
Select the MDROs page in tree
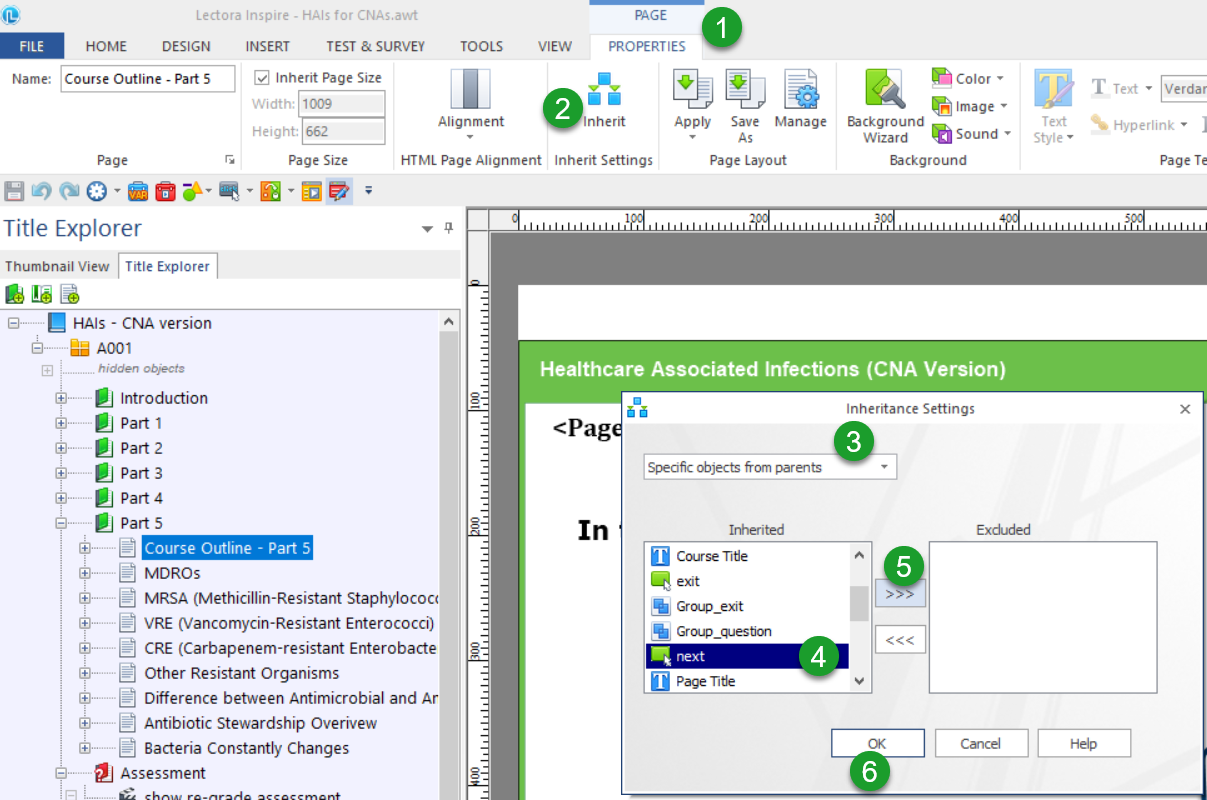tap(172, 573)
